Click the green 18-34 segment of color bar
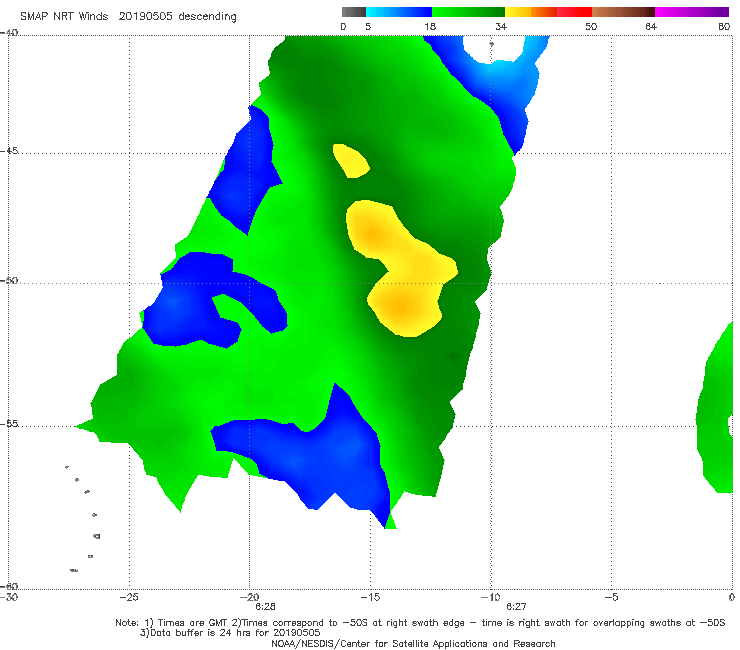The width and height of the screenshot is (740, 650). click(468, 12)
